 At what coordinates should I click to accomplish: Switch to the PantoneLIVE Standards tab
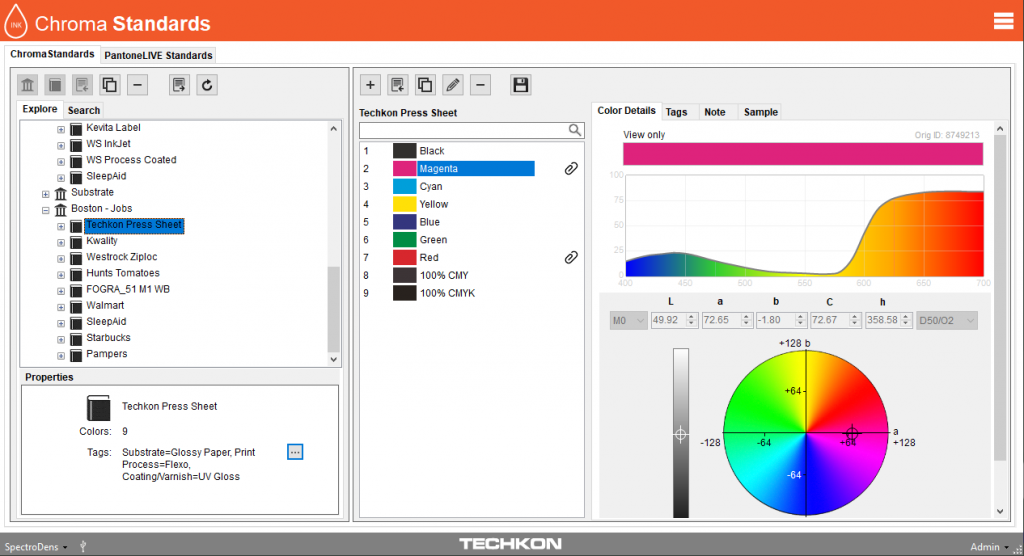tap(158, 55)
